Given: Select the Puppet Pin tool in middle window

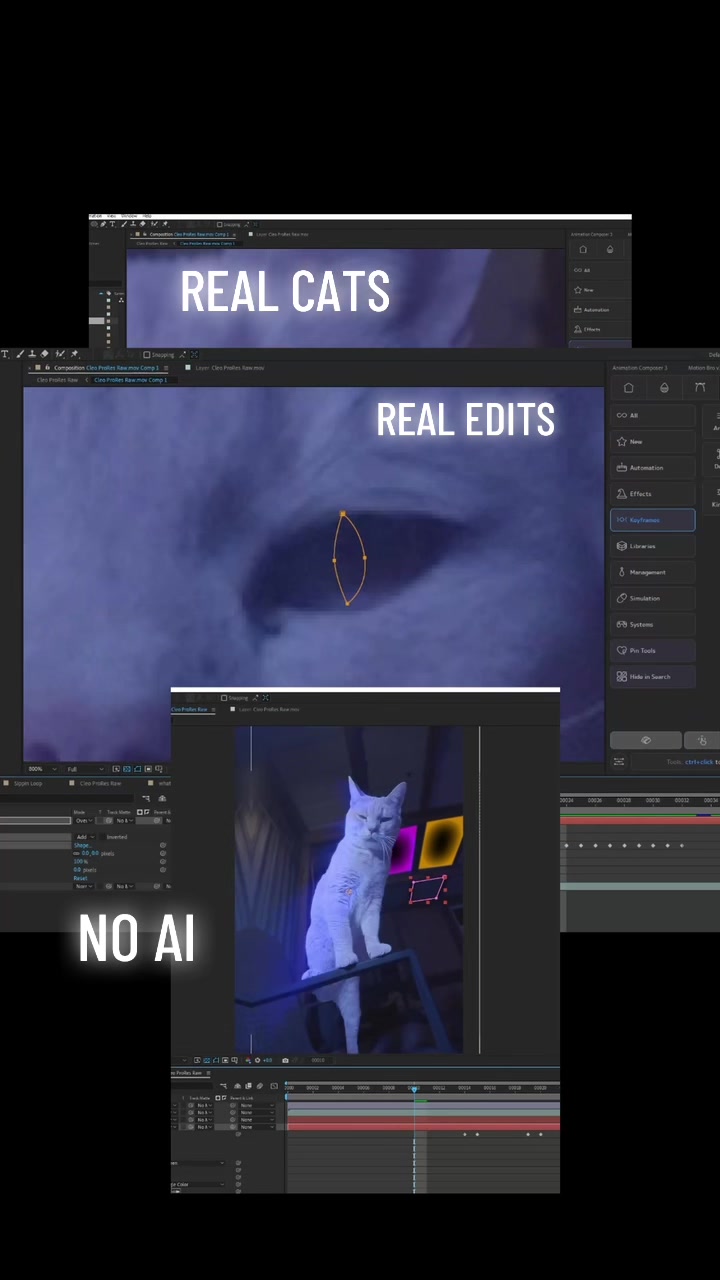Looking at the screenshot, I should pos(75,354).
